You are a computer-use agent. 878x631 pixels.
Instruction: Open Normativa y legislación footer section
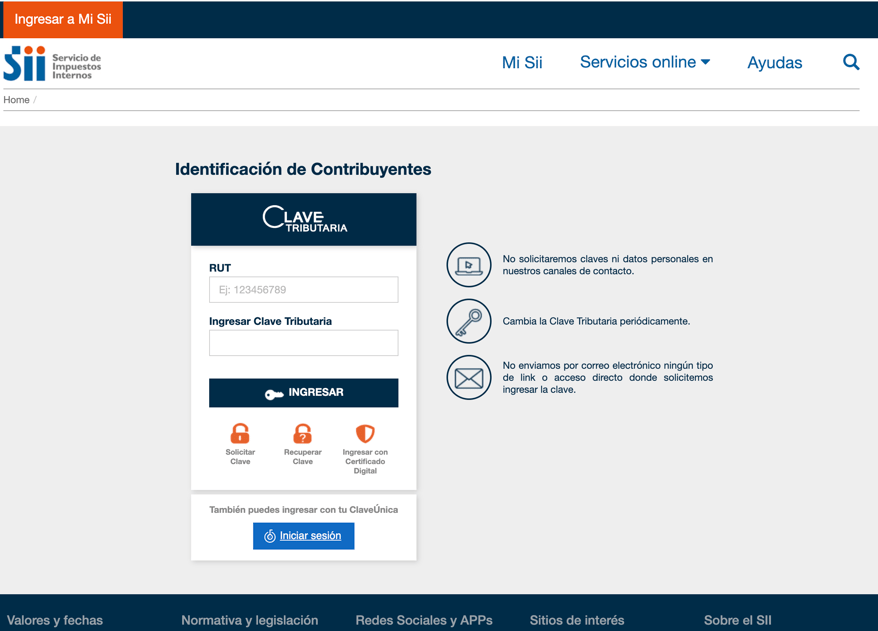click(x=249, y=620)
